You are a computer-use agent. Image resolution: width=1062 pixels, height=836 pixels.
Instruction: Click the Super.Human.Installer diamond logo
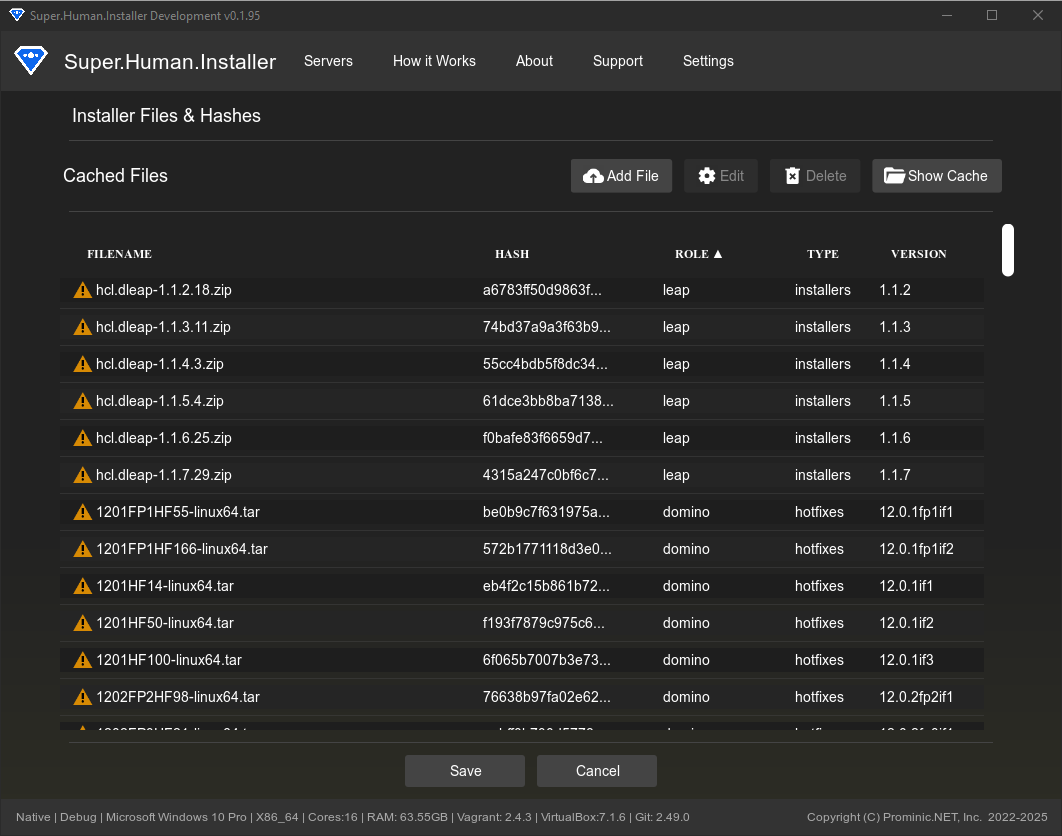click(x=30, y=61)
